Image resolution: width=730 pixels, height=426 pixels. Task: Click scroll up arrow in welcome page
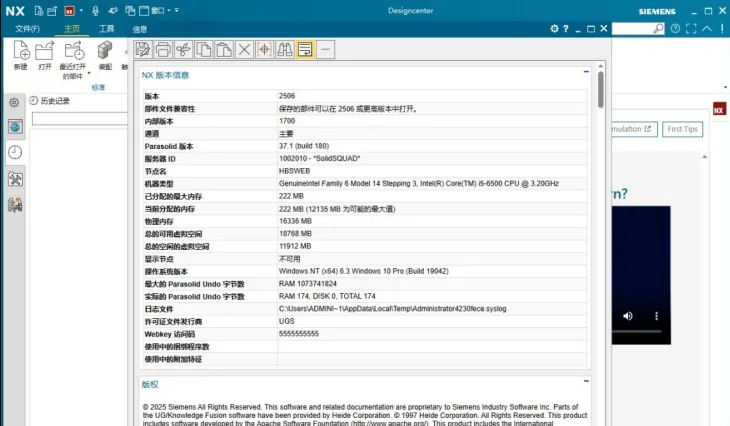point(704,157)
